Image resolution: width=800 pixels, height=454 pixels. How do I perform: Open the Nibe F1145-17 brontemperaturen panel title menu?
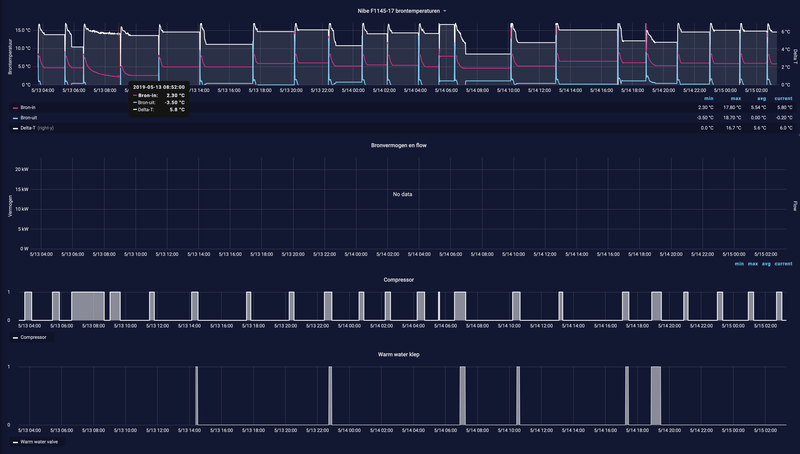coord(398,11)
